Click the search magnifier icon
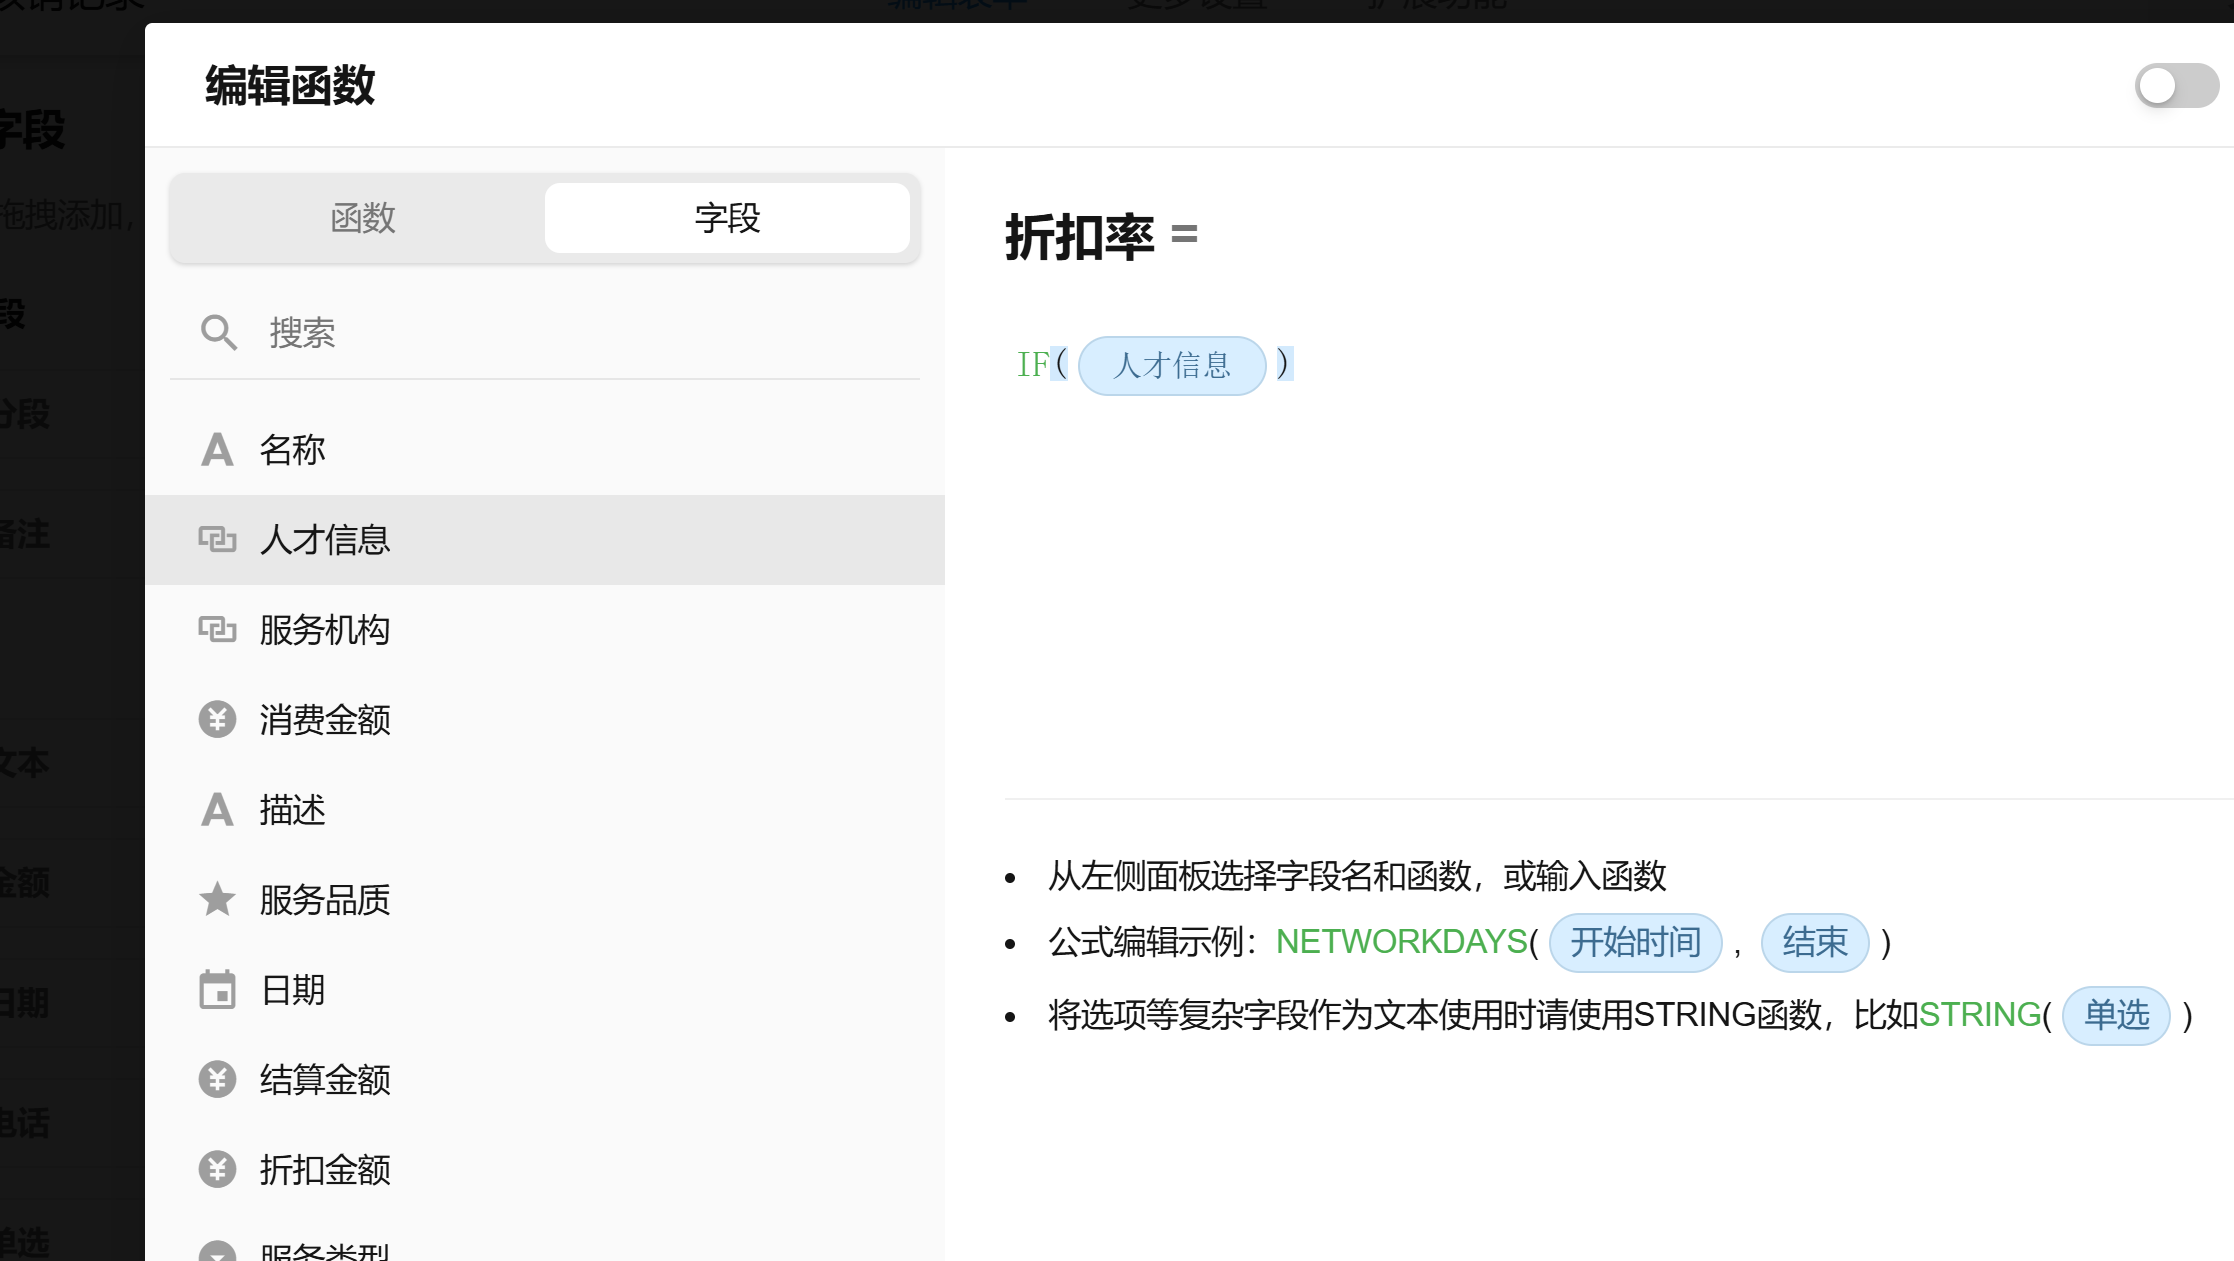 pos(218,332)
